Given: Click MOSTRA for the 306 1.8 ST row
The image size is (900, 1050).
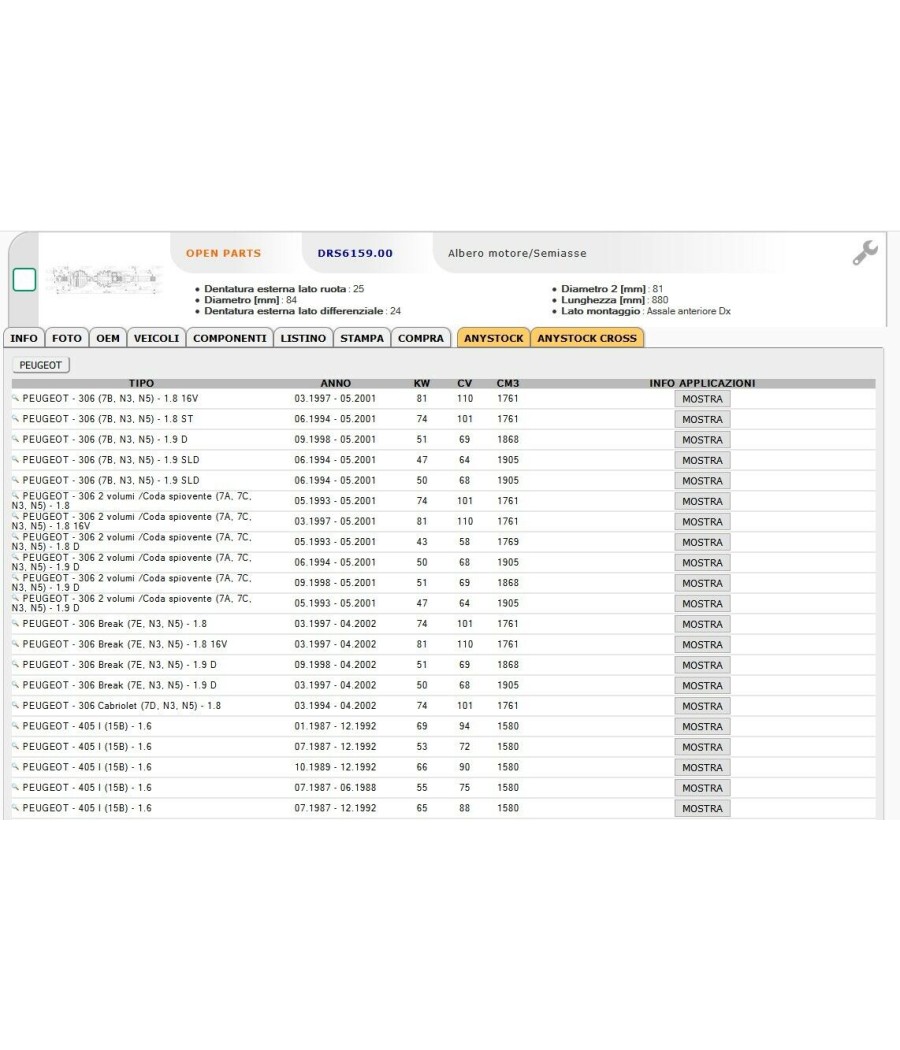Looking at the screenshot, I should [x=702, y=419].
